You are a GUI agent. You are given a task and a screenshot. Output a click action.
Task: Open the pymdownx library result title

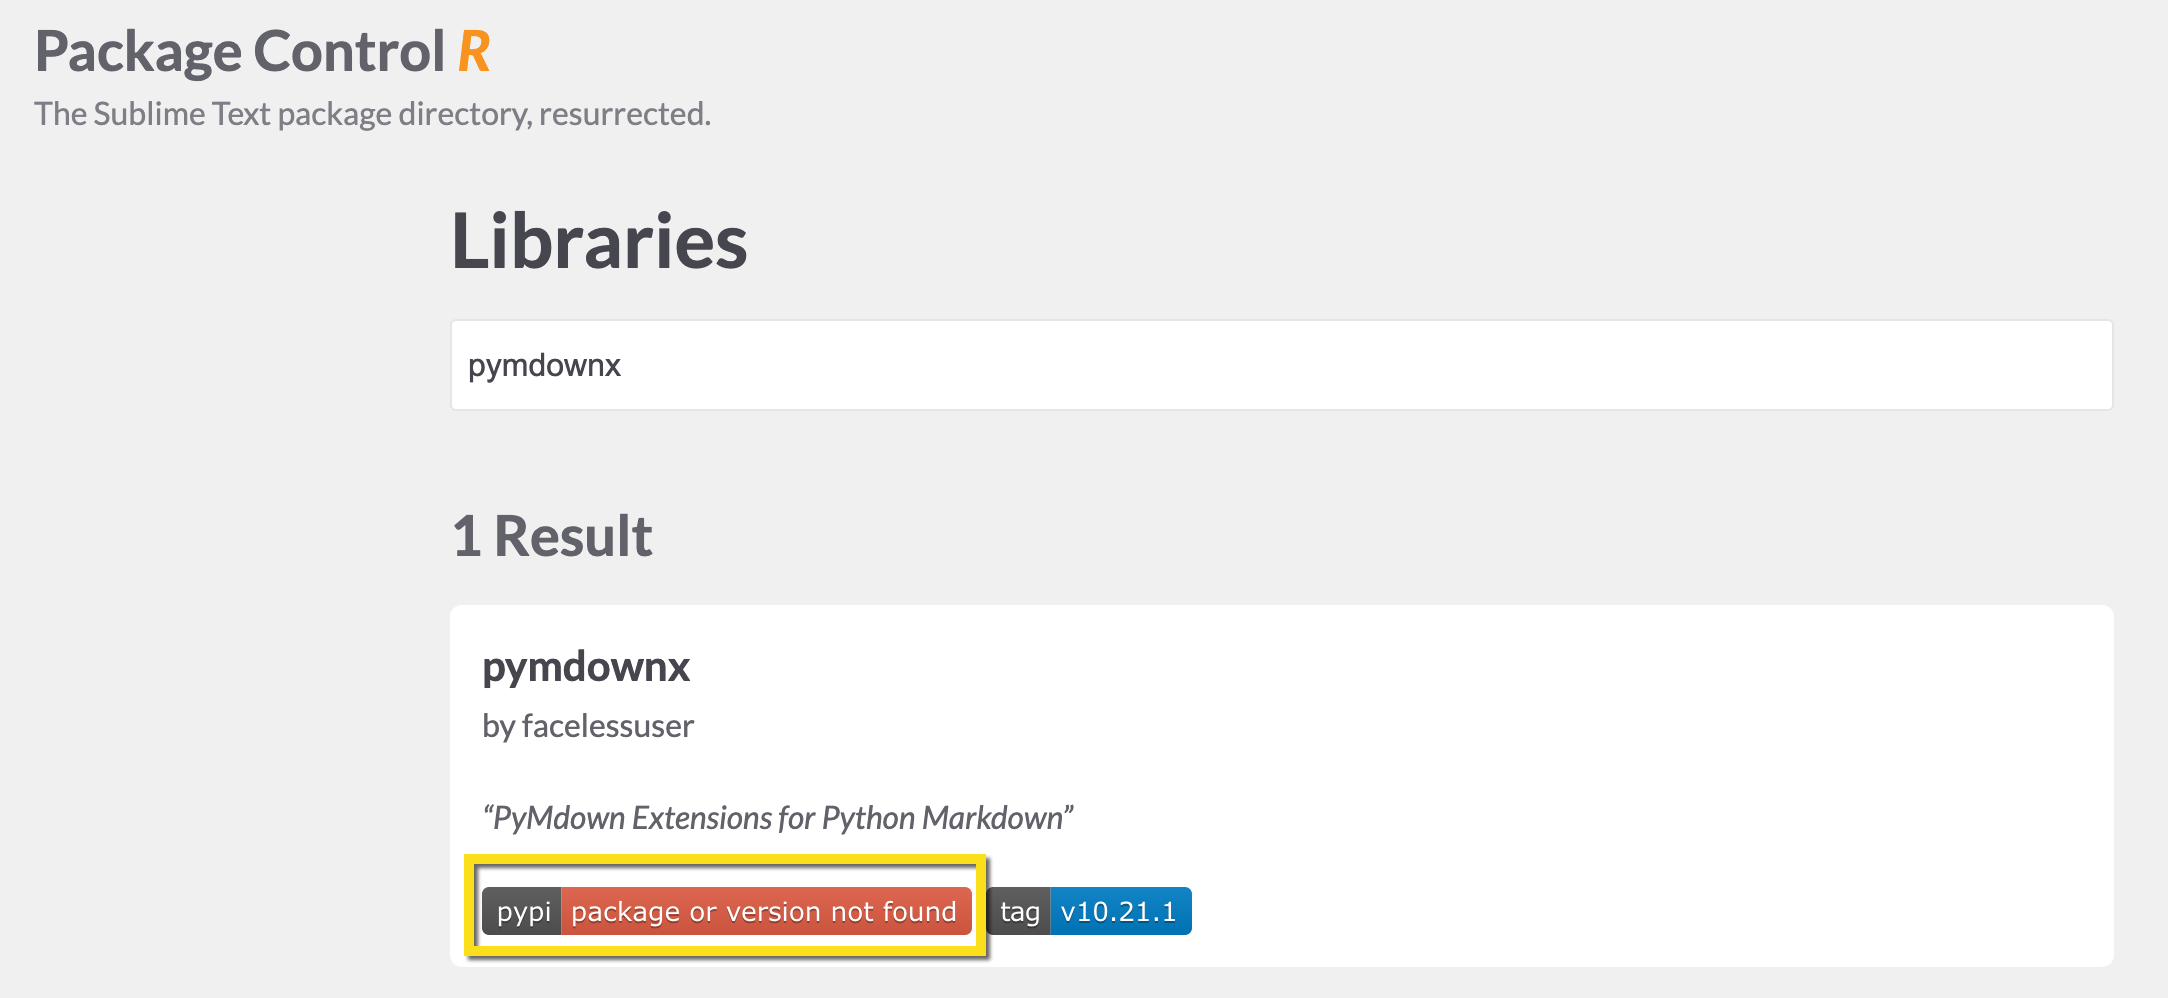tap(586, 667)
